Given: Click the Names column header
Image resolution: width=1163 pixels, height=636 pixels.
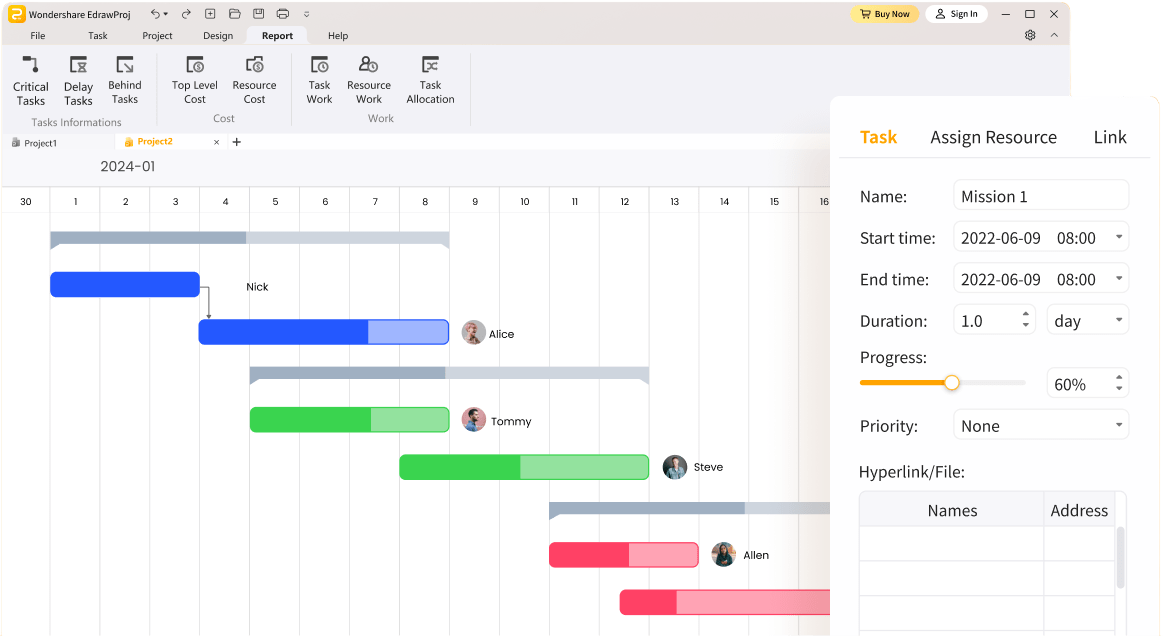Looking at the screenshot, I should [x=952, y=510].
